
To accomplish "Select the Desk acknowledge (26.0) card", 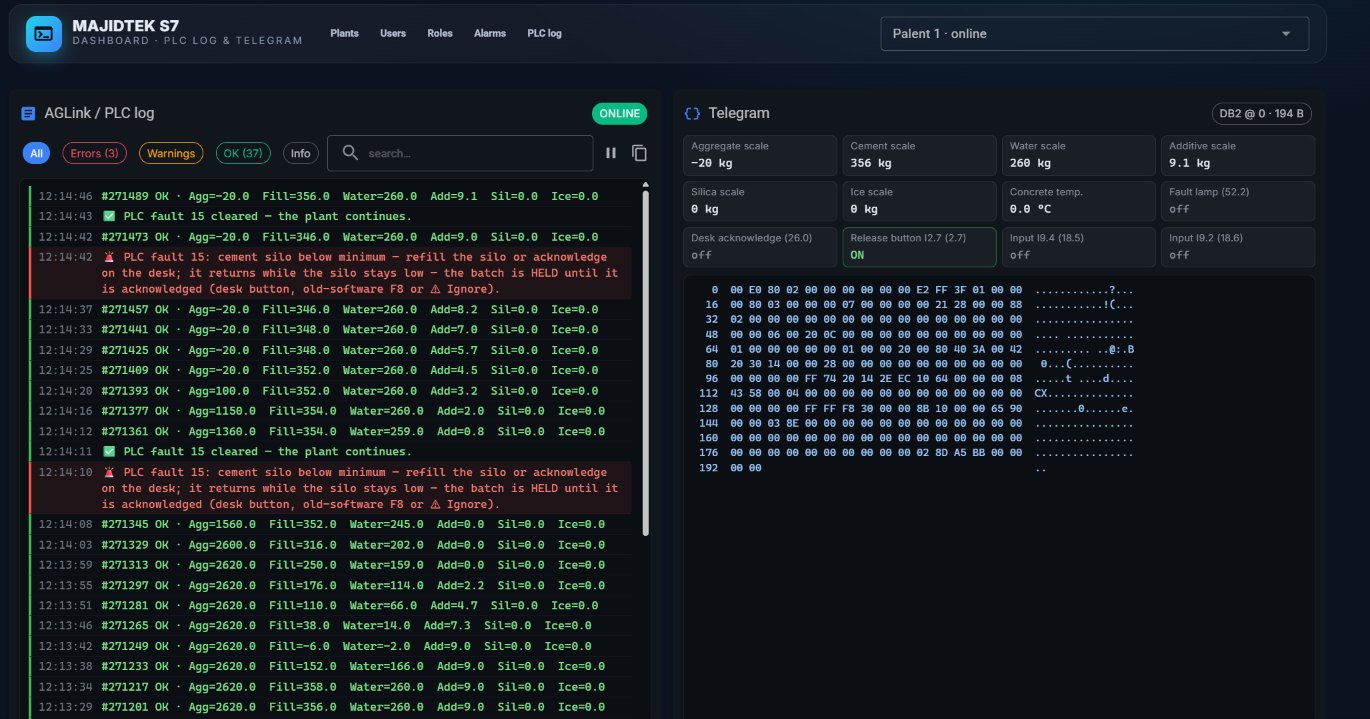I will coord(760,247).
